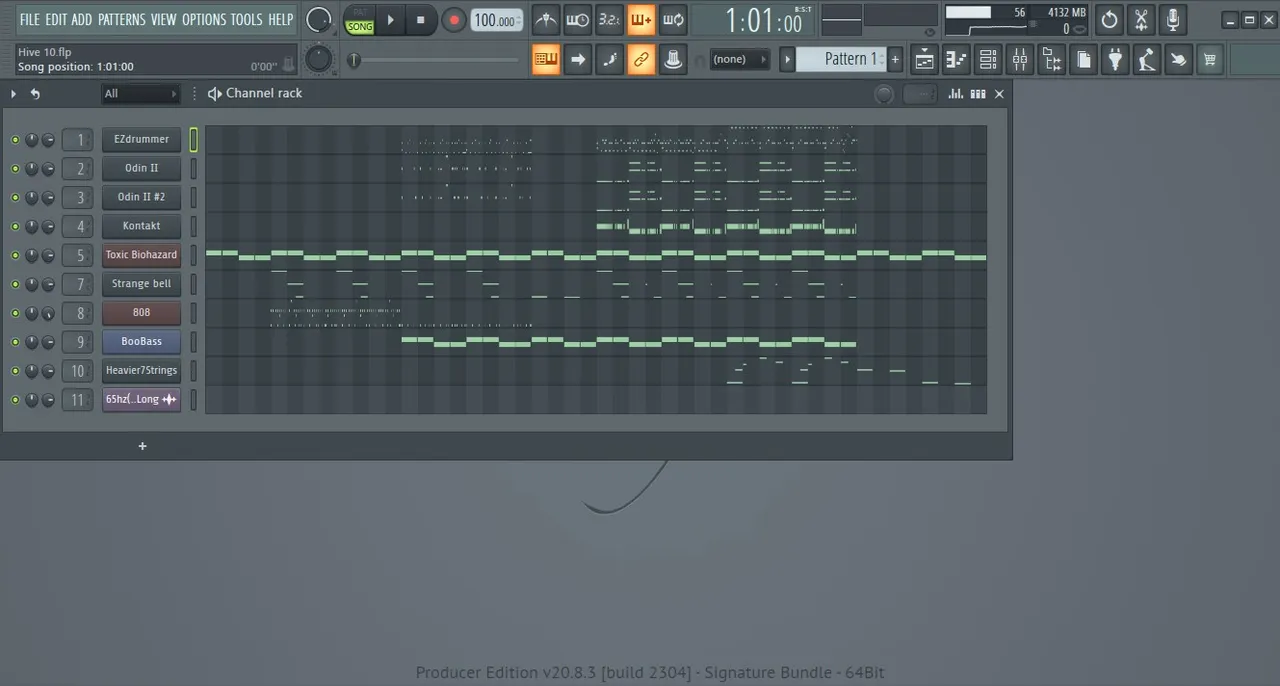Image resolution: width=1280 pixels, height=686 pixels.
Task: Open the Piano roll view icon
Action: coord(956,60)
